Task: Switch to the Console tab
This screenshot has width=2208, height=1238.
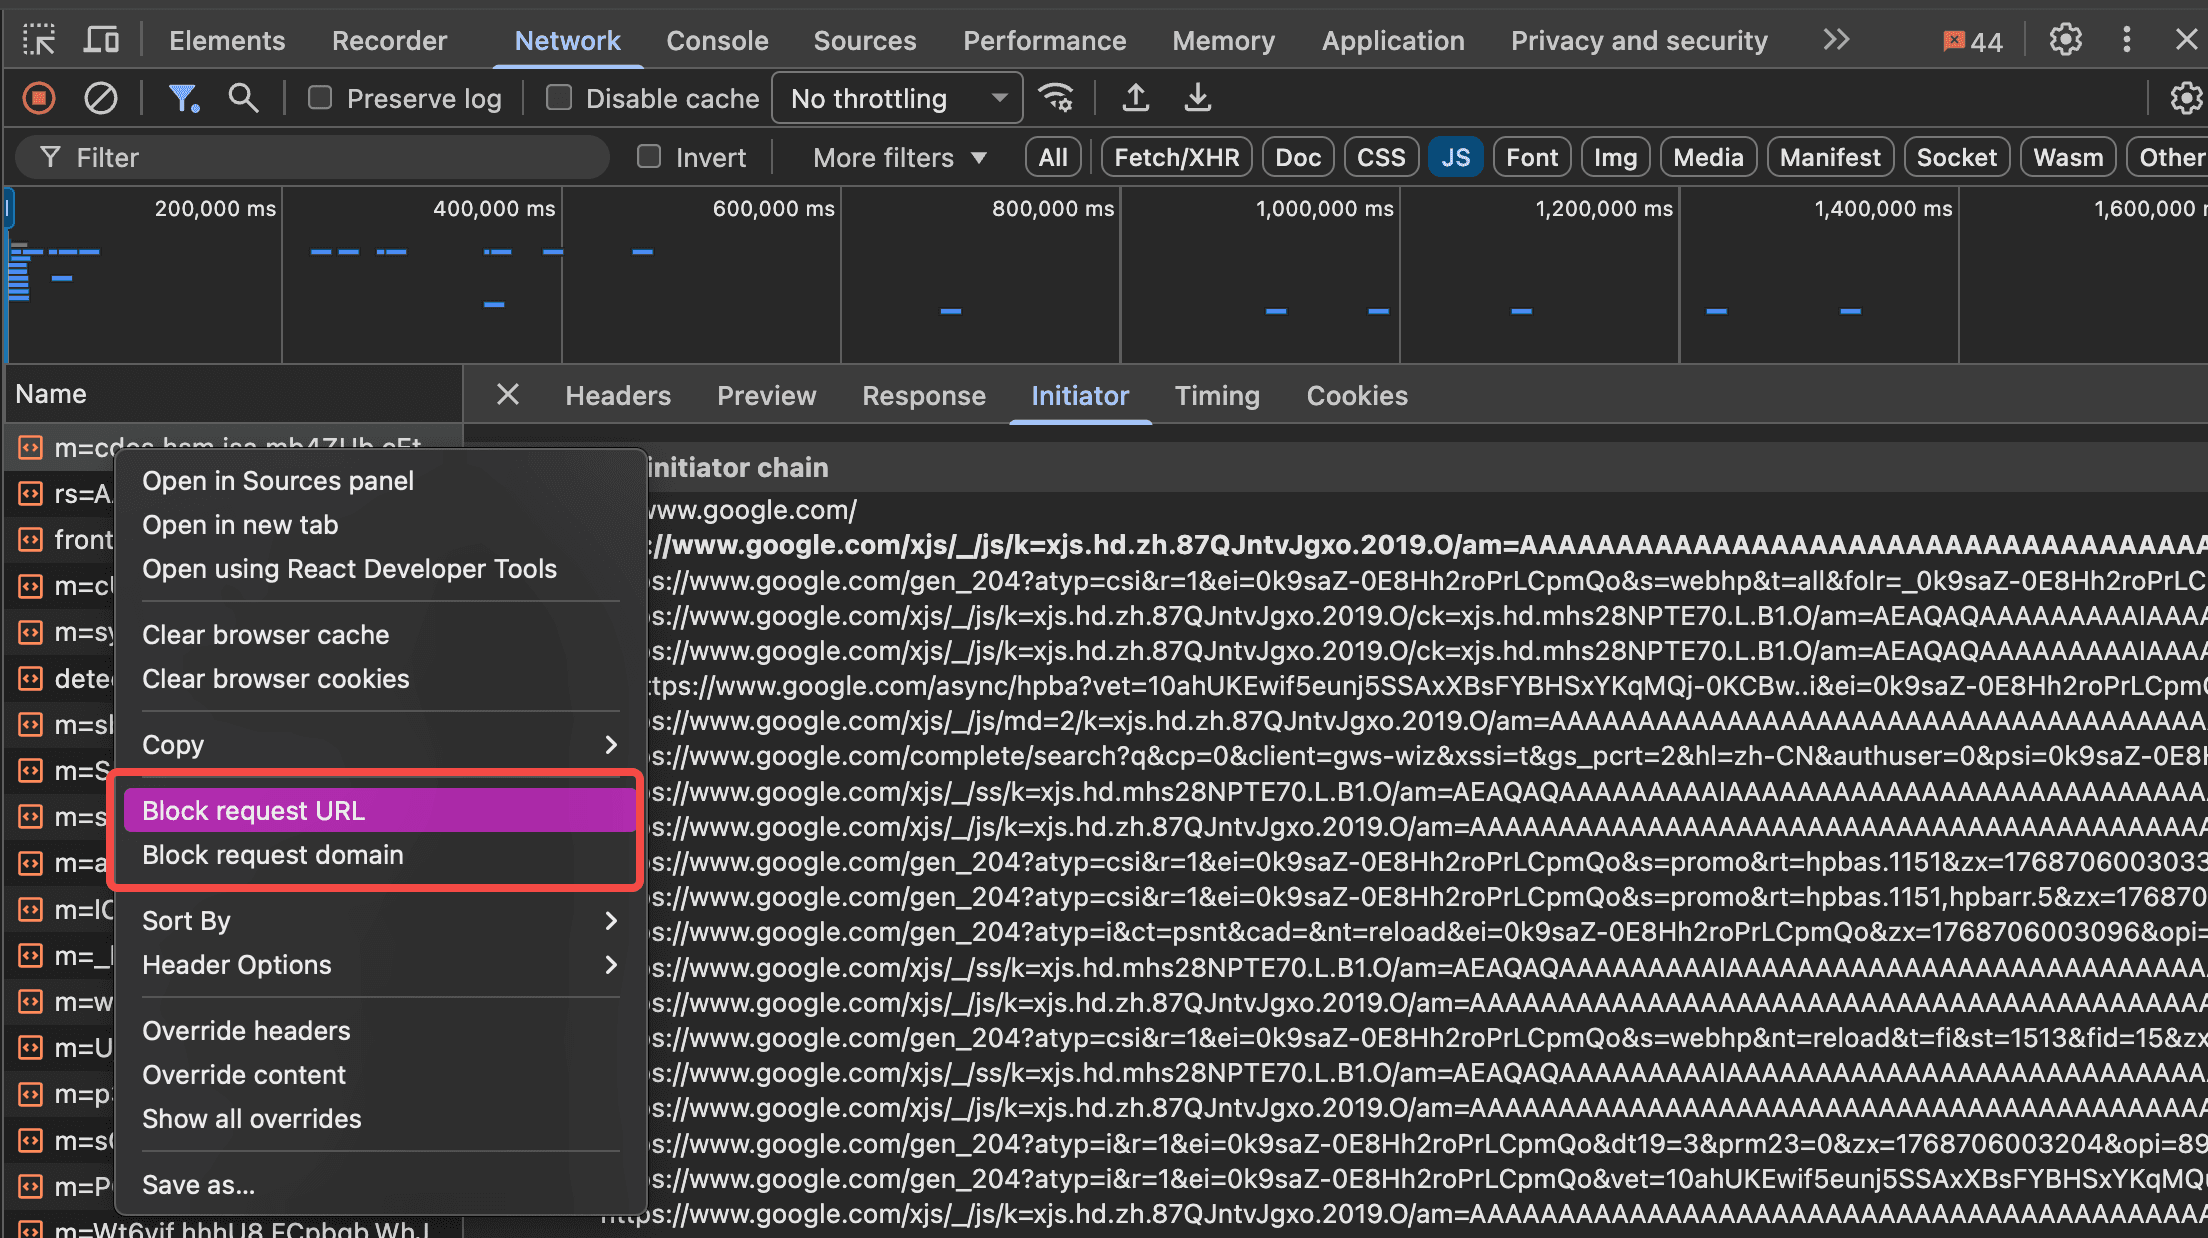Action: coord(716,40)
